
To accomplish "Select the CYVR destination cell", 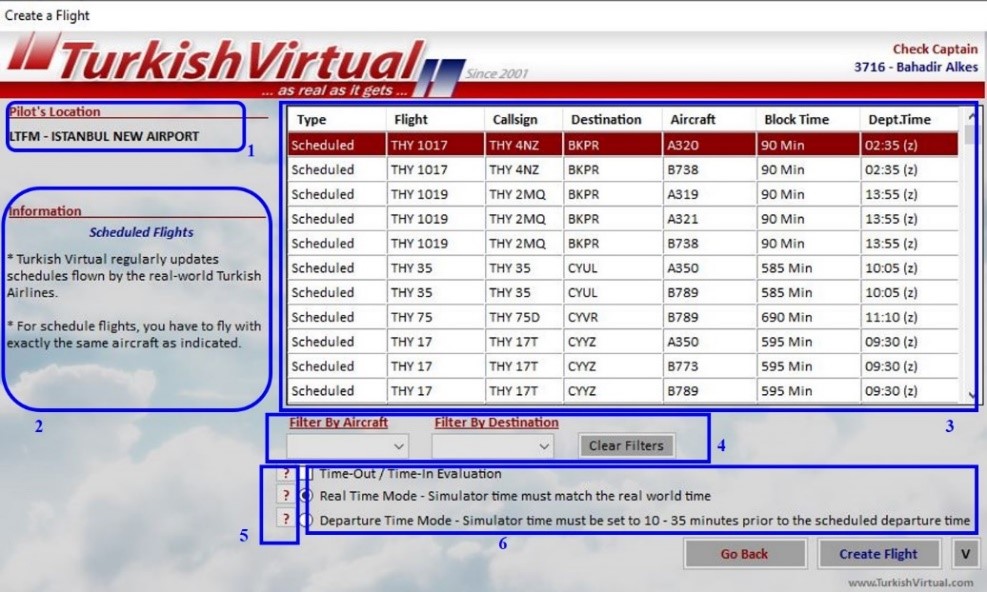I will click(612, 317).
